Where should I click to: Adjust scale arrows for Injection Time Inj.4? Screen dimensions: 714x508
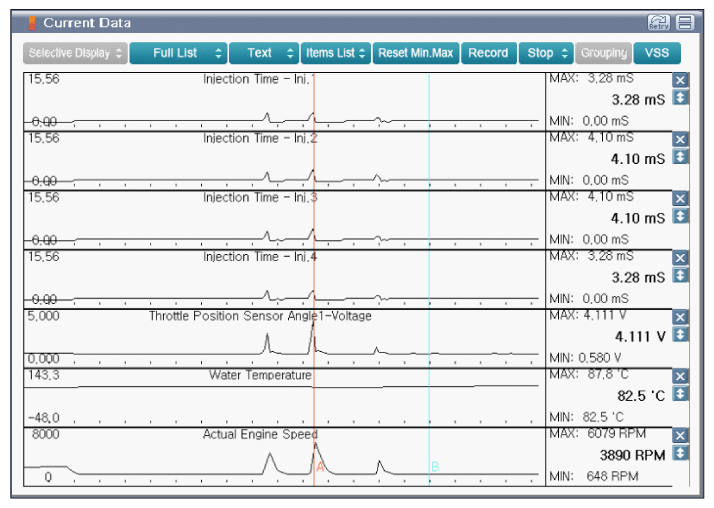680,275
